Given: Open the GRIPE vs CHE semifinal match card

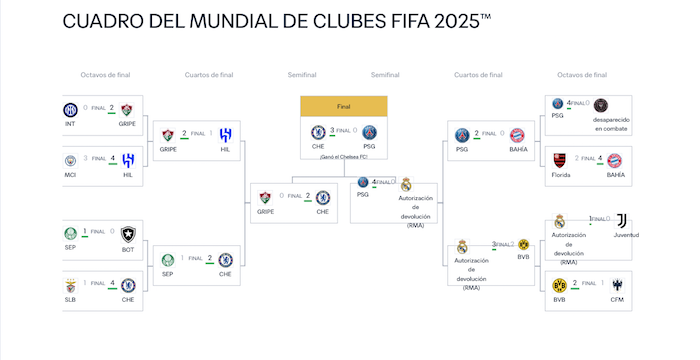Looking at the screenshot, I should click(x=294, y=203).
